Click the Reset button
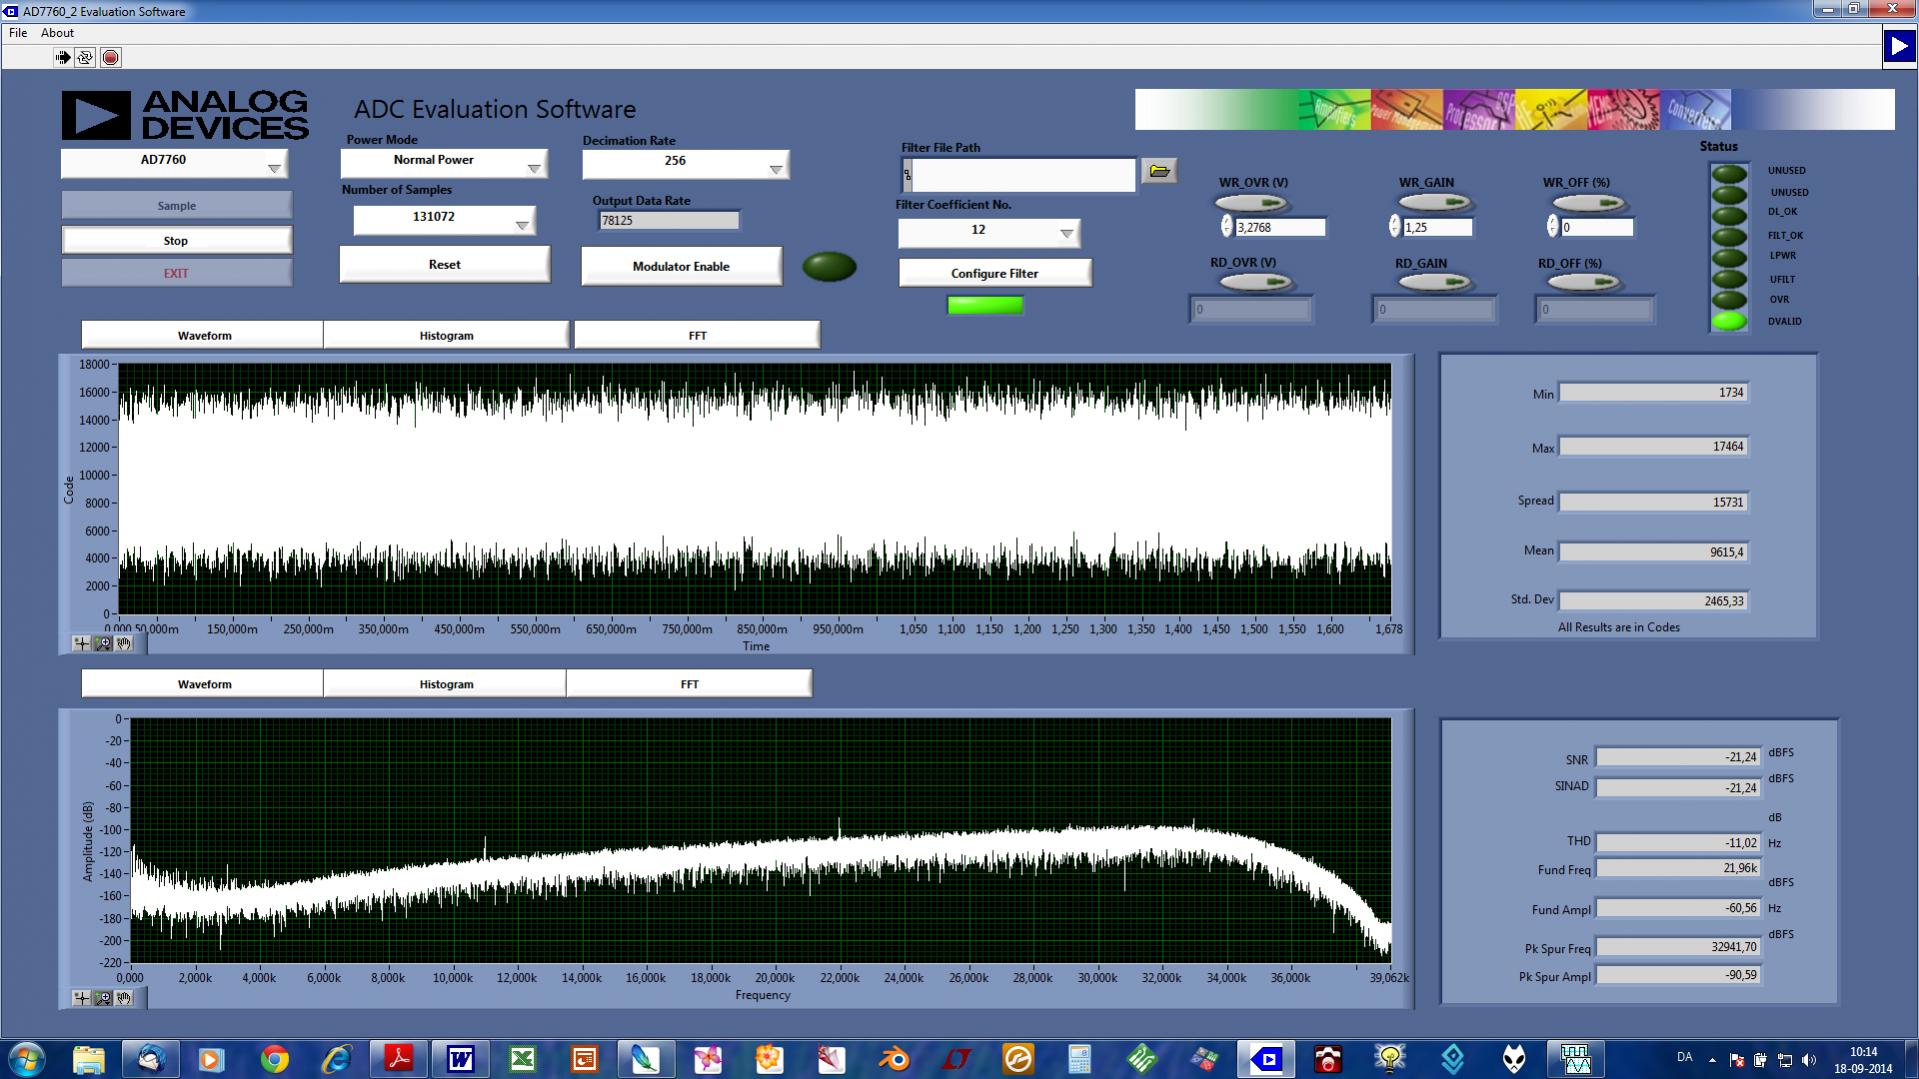 (445, 265)
